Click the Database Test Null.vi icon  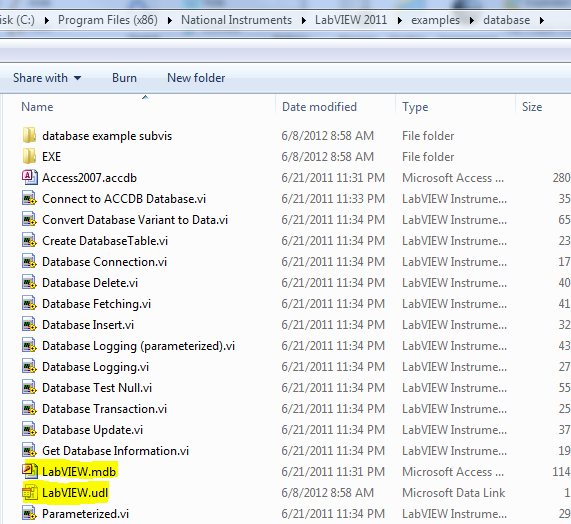[29, 388]
